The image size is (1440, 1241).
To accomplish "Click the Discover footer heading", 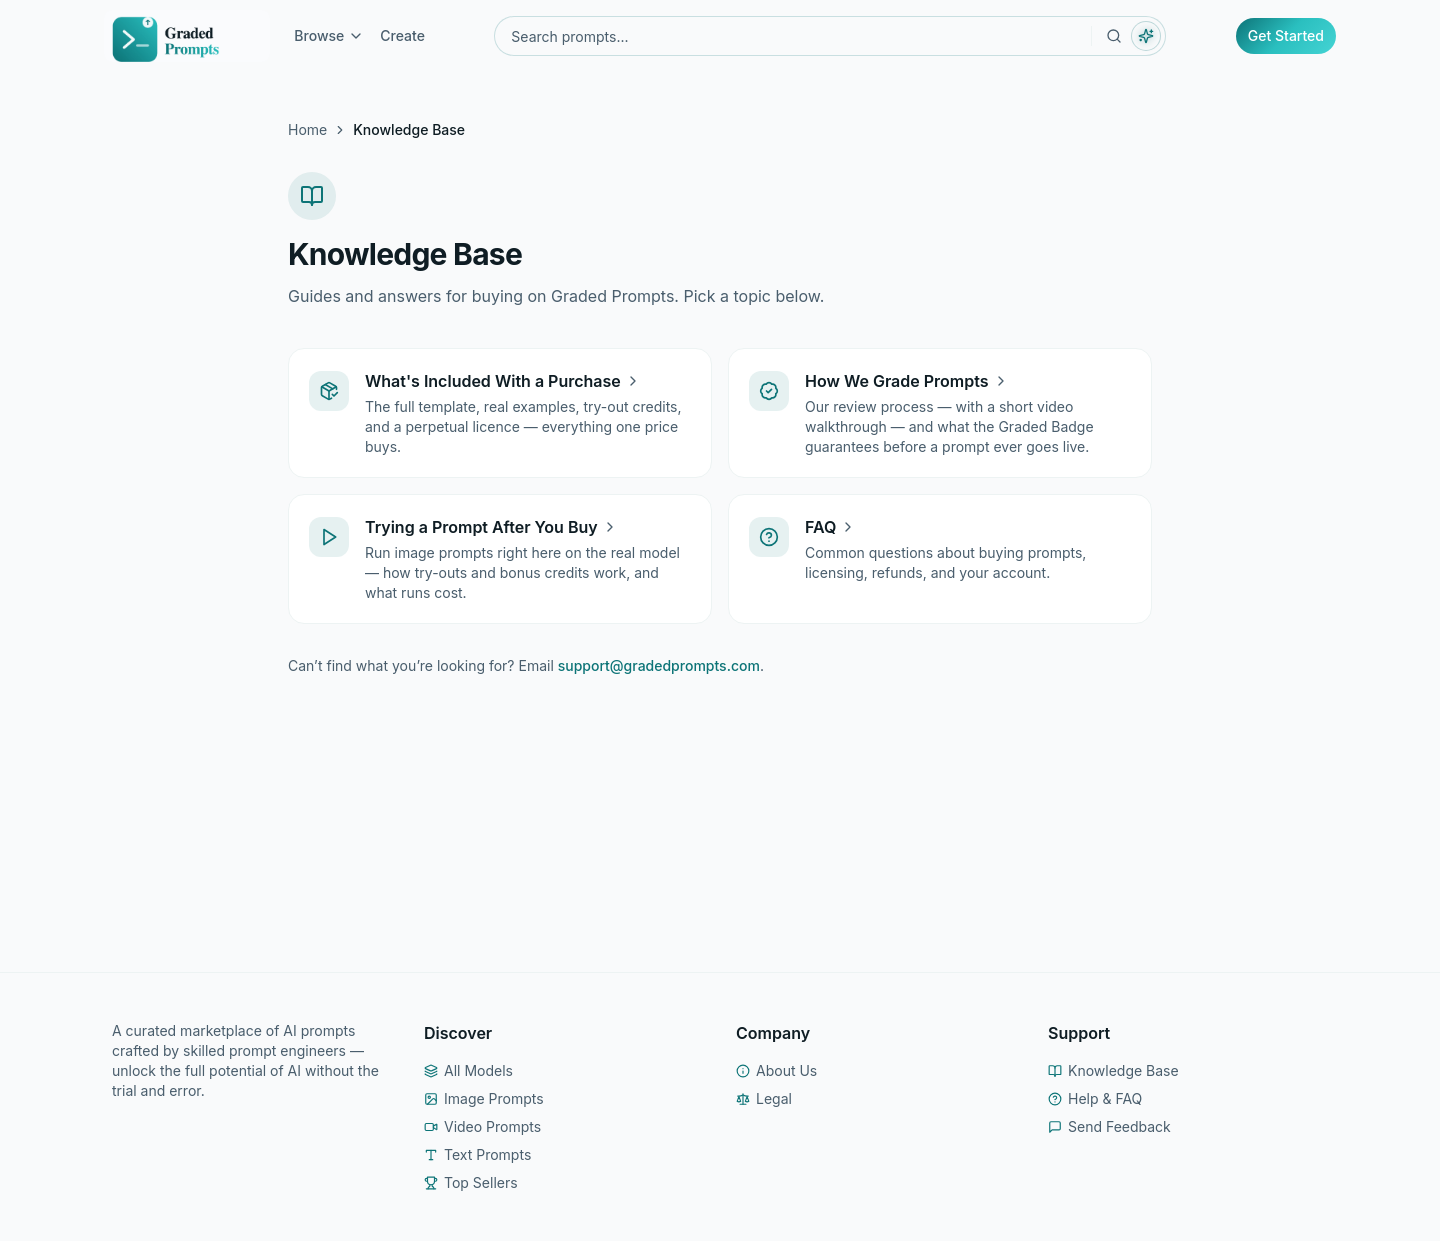I will point(458,1033).
